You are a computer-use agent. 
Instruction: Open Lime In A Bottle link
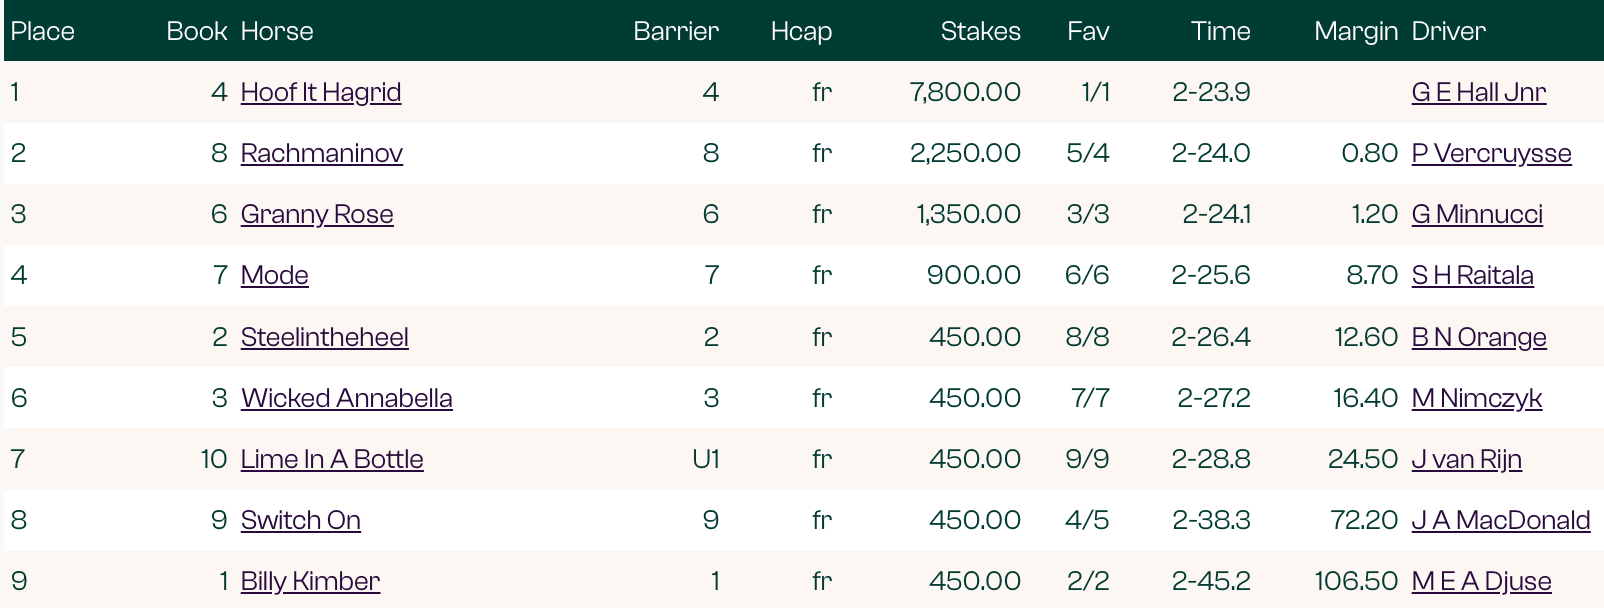click(x=332, y=459)
